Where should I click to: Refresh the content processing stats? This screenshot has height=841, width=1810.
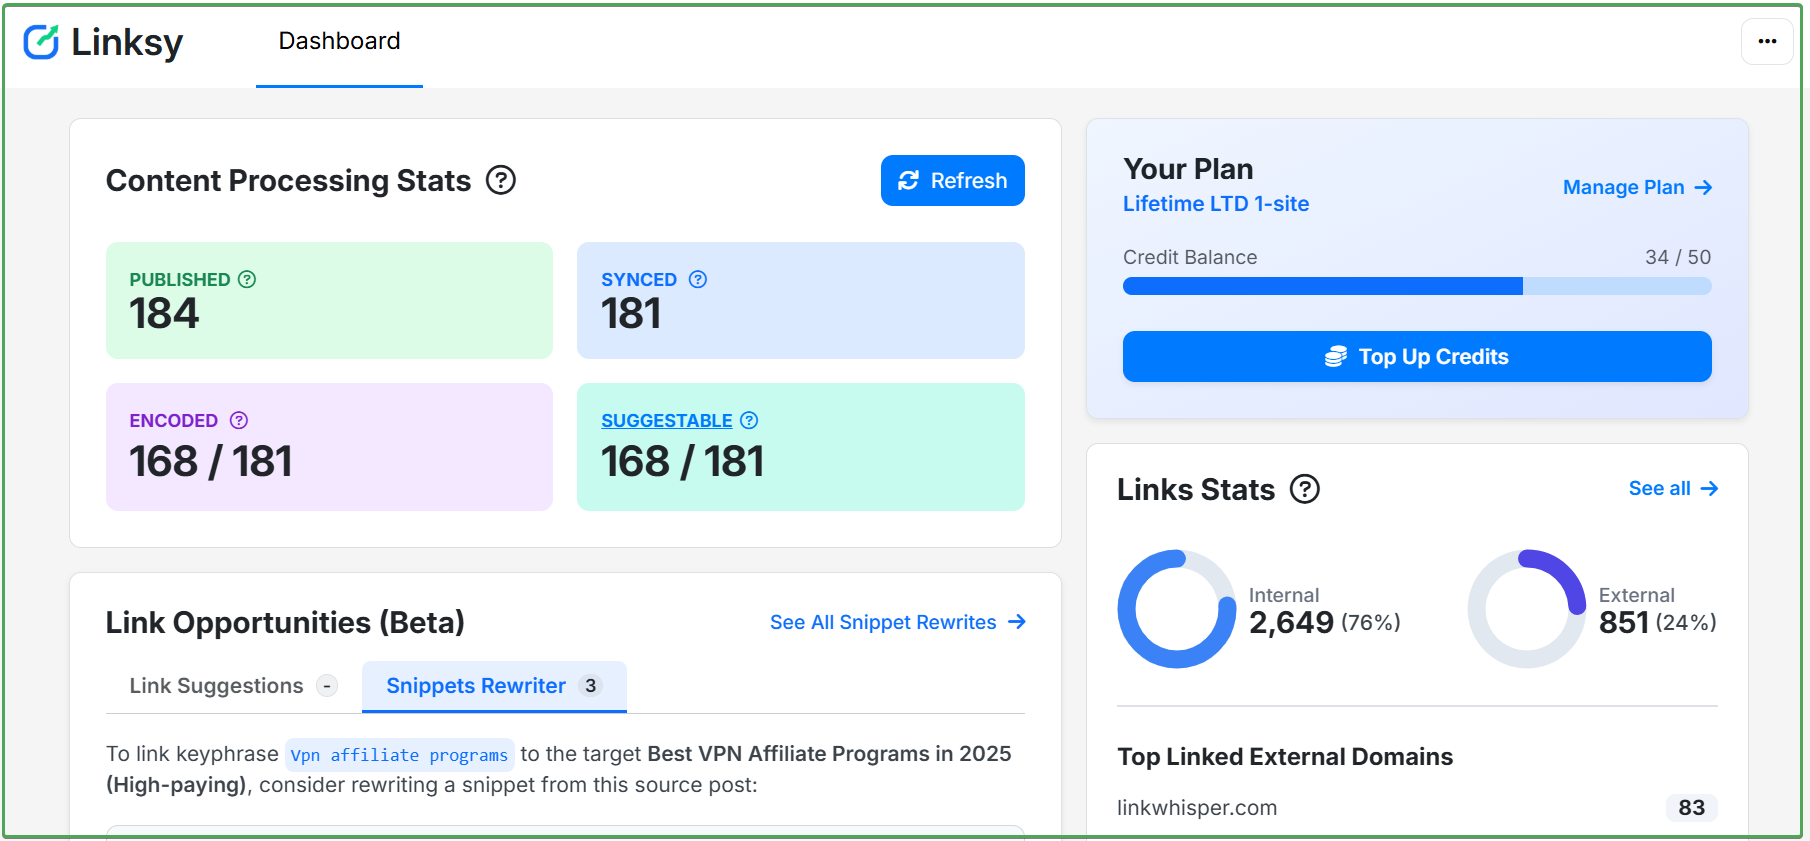pos(953,181)
